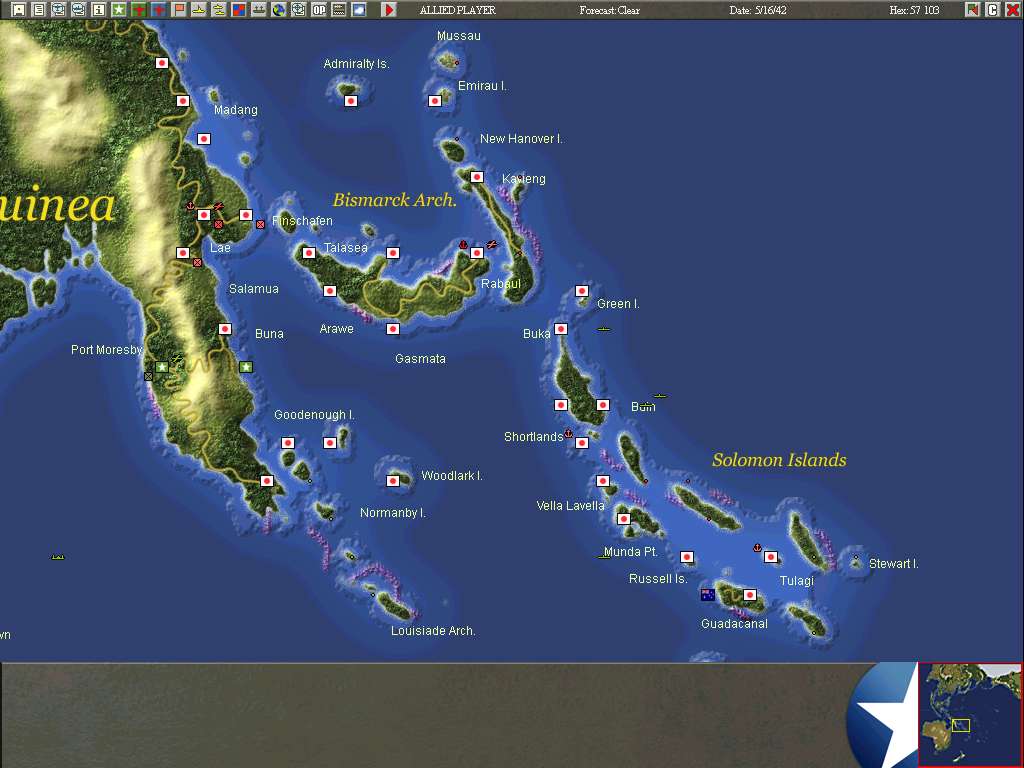Select the magnifier zoom icon

(298, 10)
